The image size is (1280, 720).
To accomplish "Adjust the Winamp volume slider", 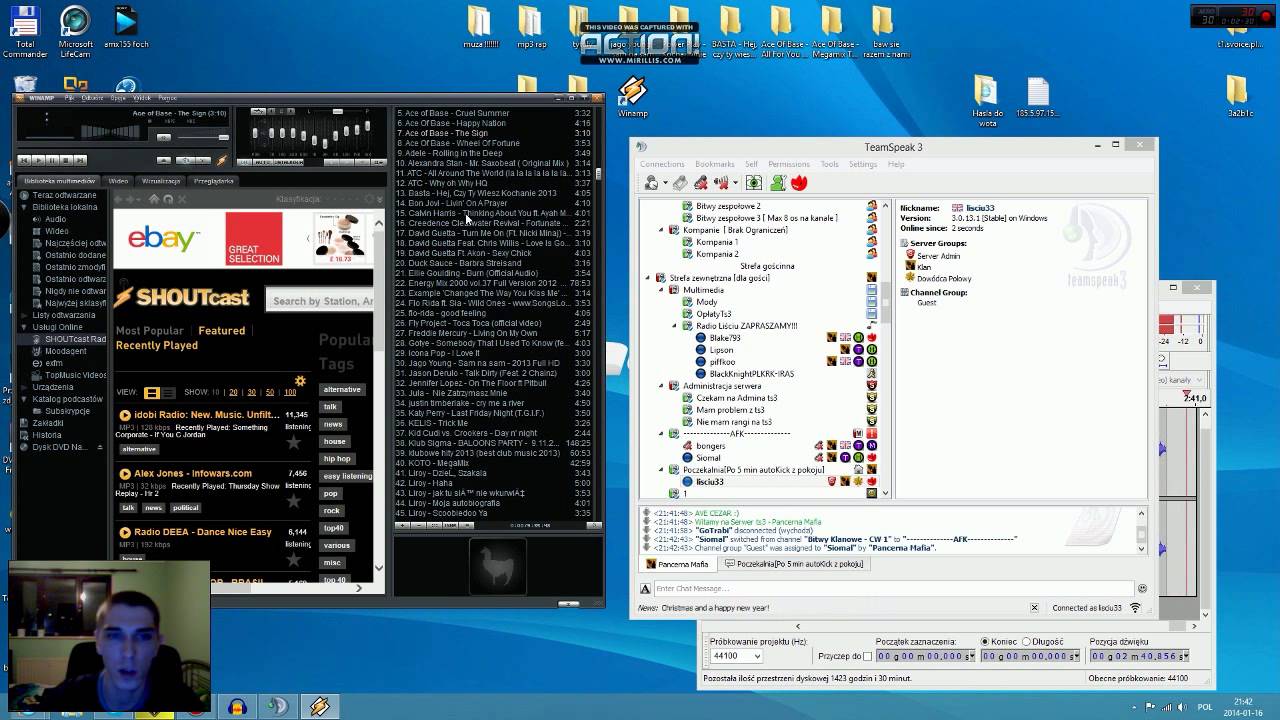I will (204, 137).
